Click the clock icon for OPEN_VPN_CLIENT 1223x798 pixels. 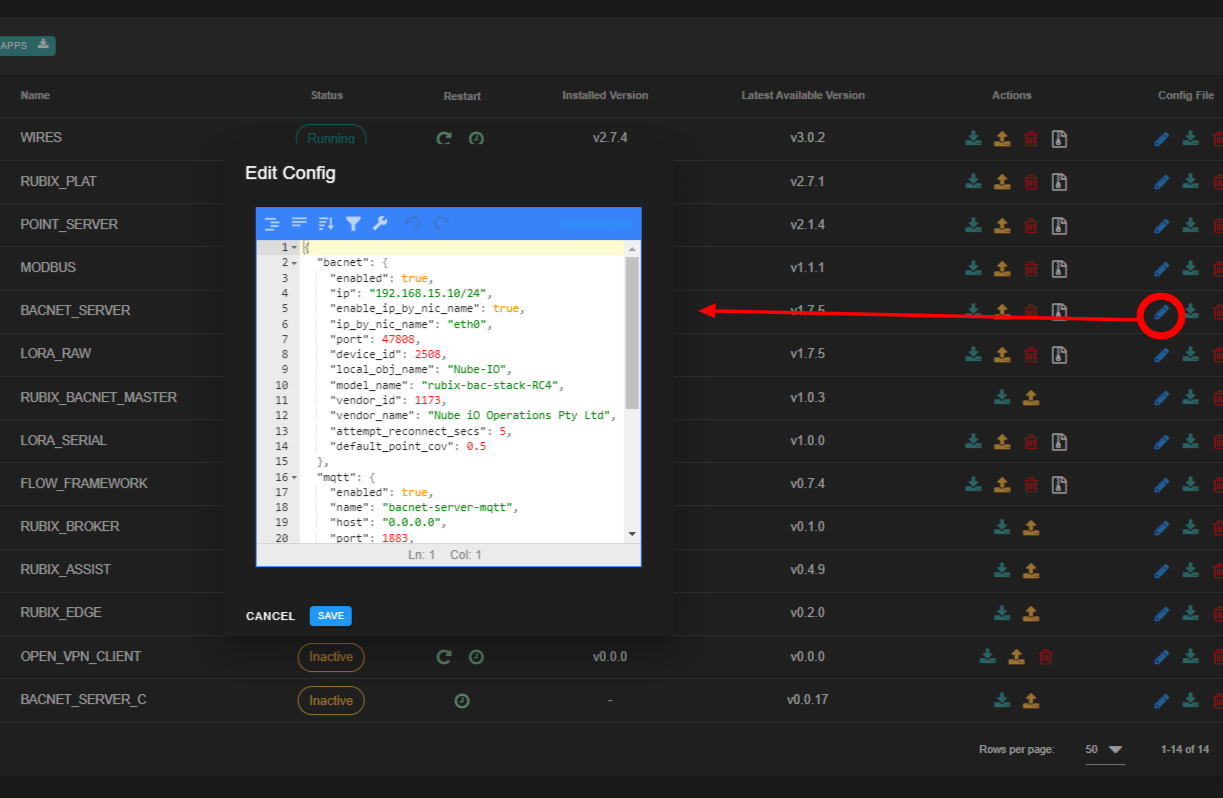point(476,657)
